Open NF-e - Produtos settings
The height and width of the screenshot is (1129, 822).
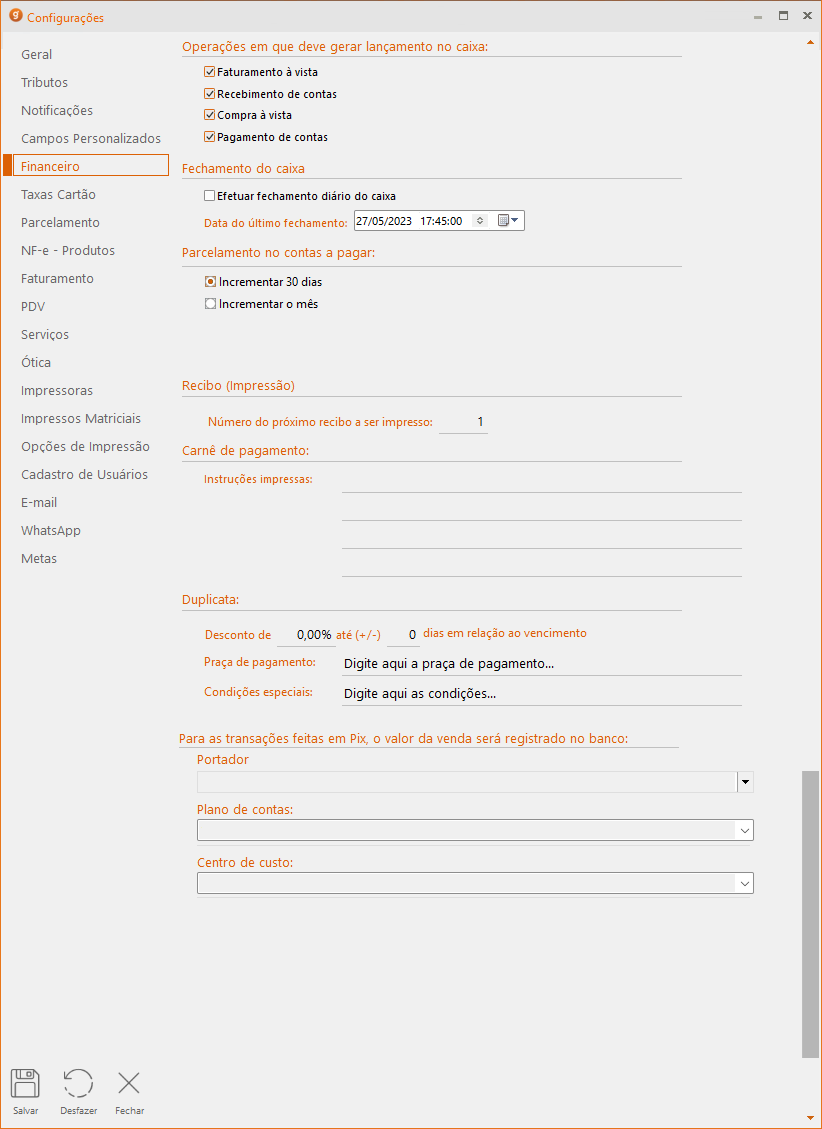(x=68, y=251)
